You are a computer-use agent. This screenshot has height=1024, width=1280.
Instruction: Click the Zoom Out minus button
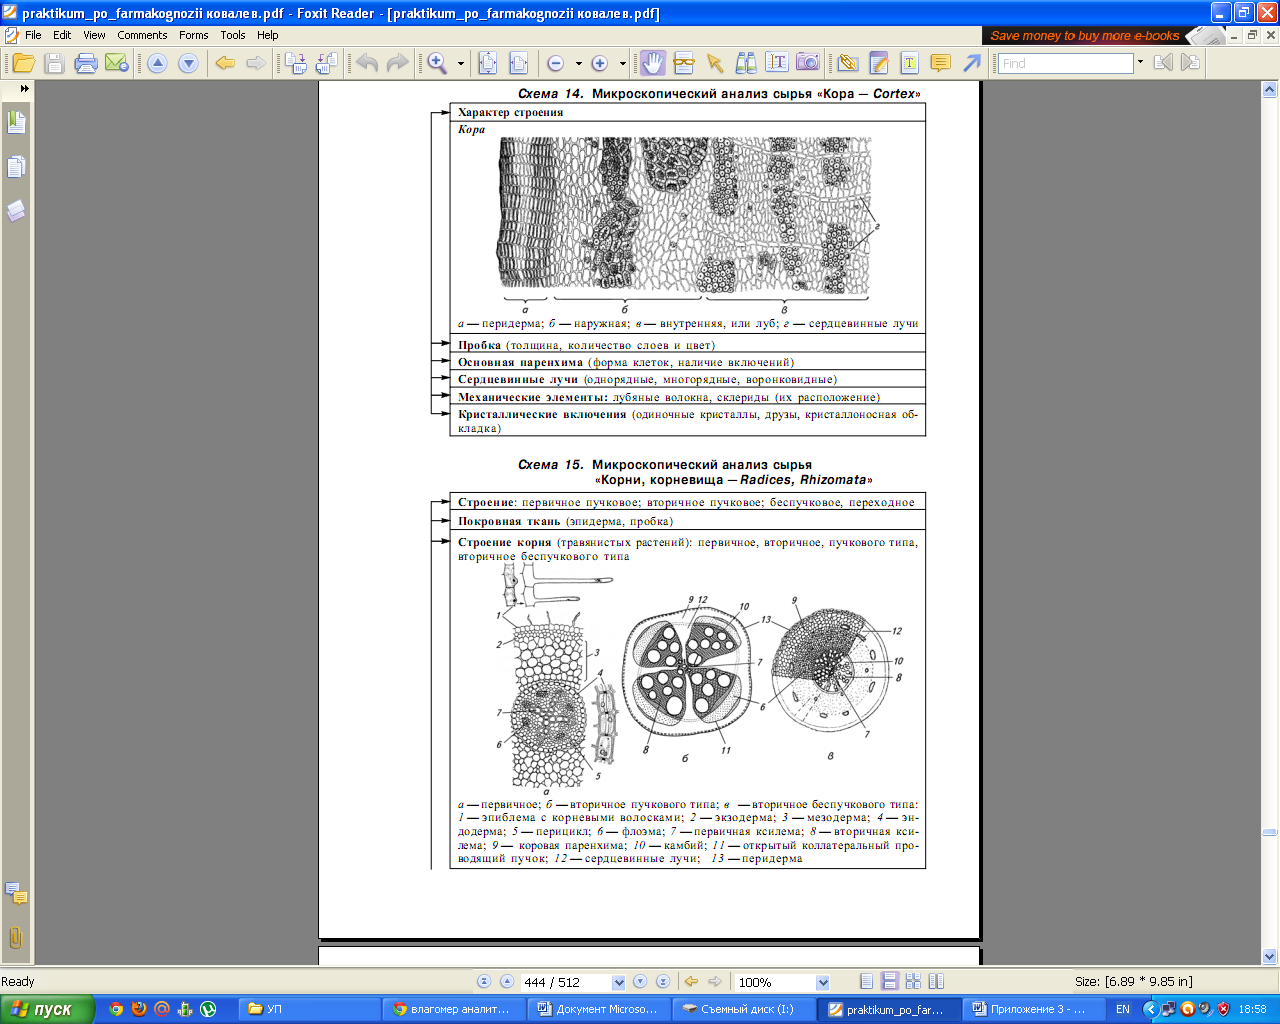click(x=556, y=63)
